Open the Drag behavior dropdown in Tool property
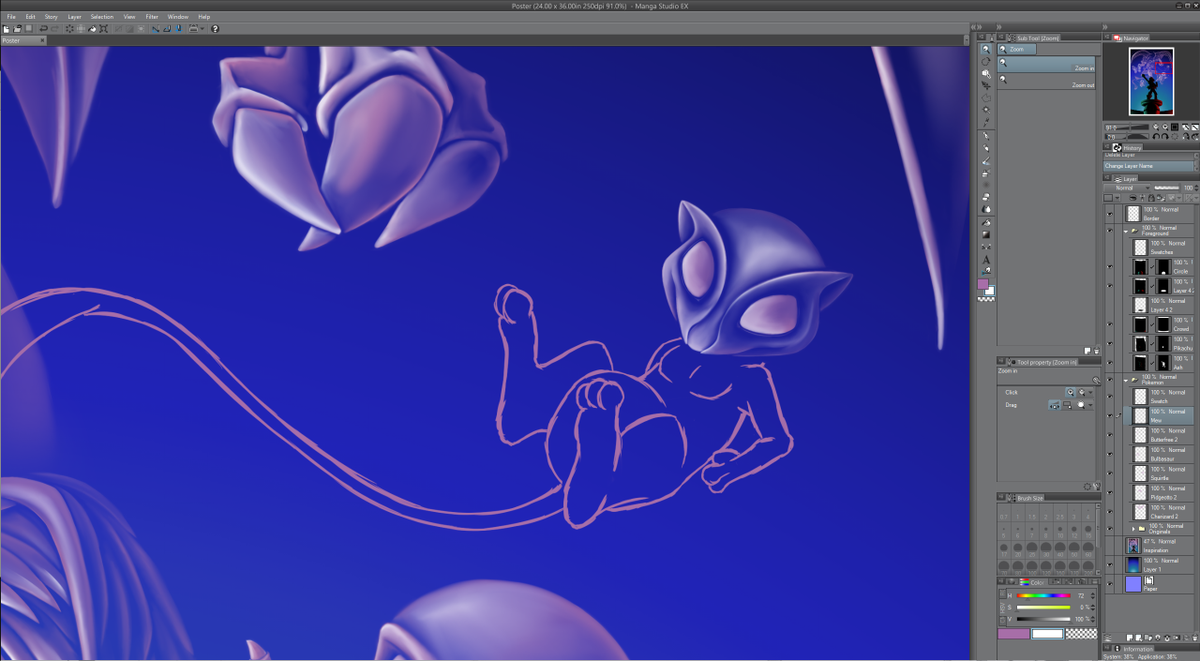 point(1090,405)
